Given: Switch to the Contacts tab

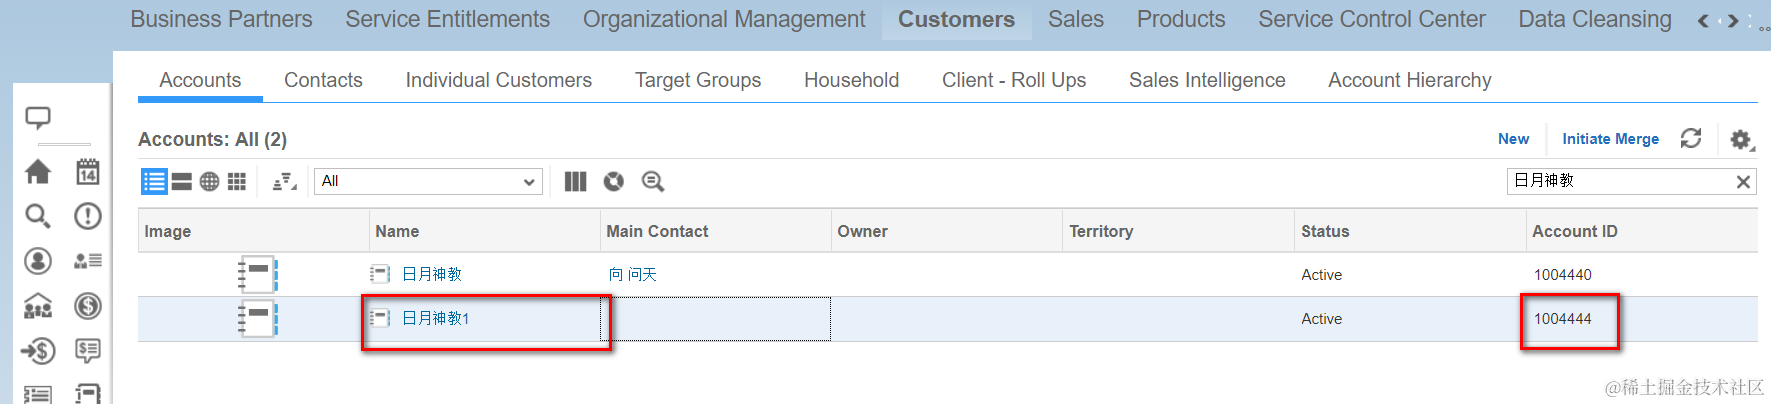Looking at the screenshot, I should 323,80.
